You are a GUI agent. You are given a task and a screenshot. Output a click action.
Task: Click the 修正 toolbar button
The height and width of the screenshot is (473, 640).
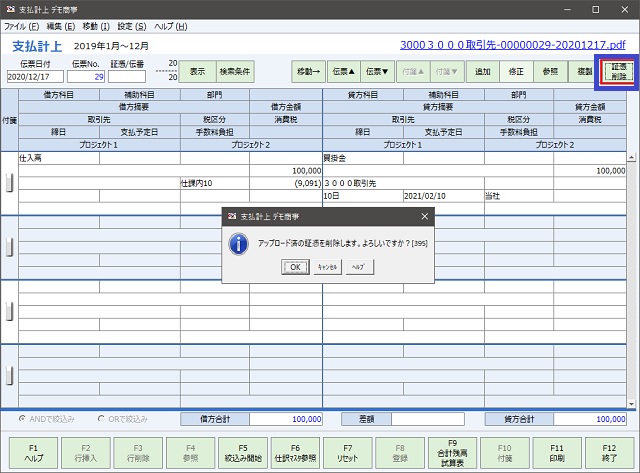pyautogui.click(x=516, y=71)
